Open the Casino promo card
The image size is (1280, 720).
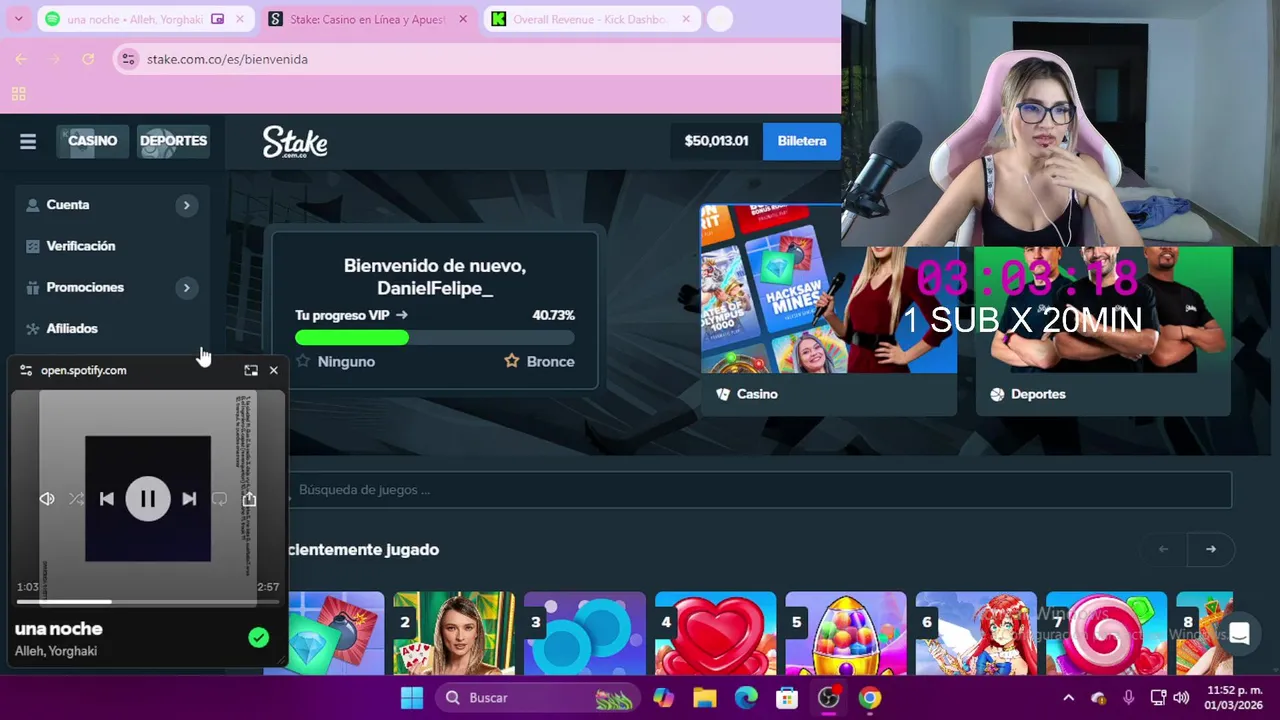point(828,309)
